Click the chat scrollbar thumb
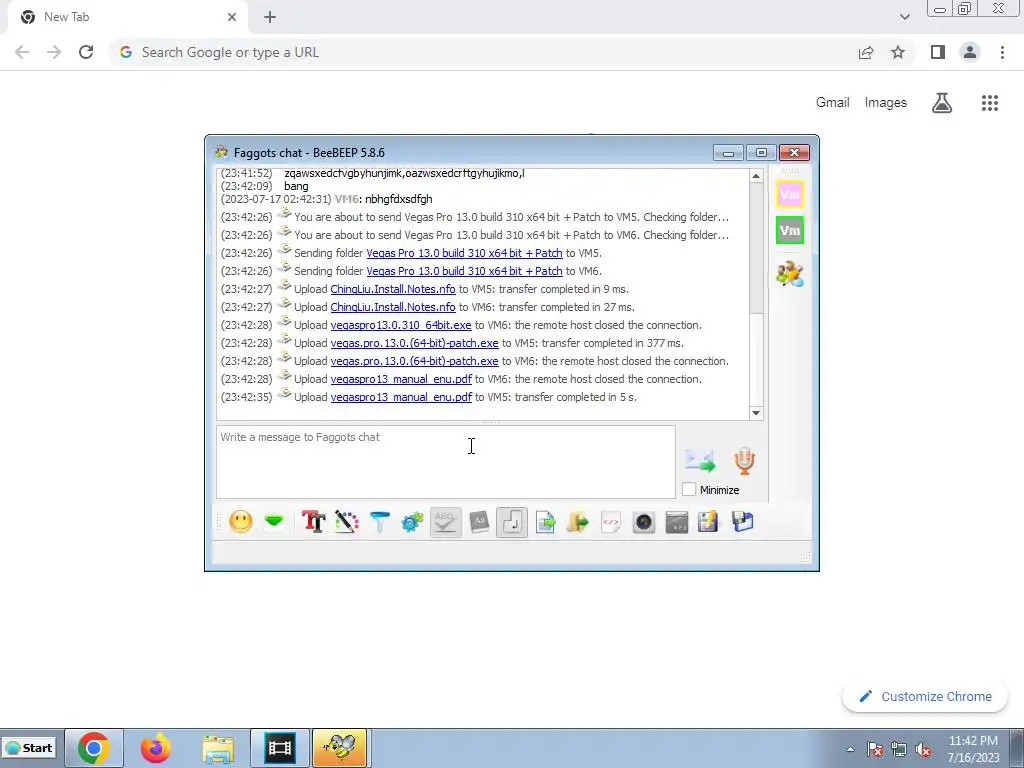 point(756,248)
